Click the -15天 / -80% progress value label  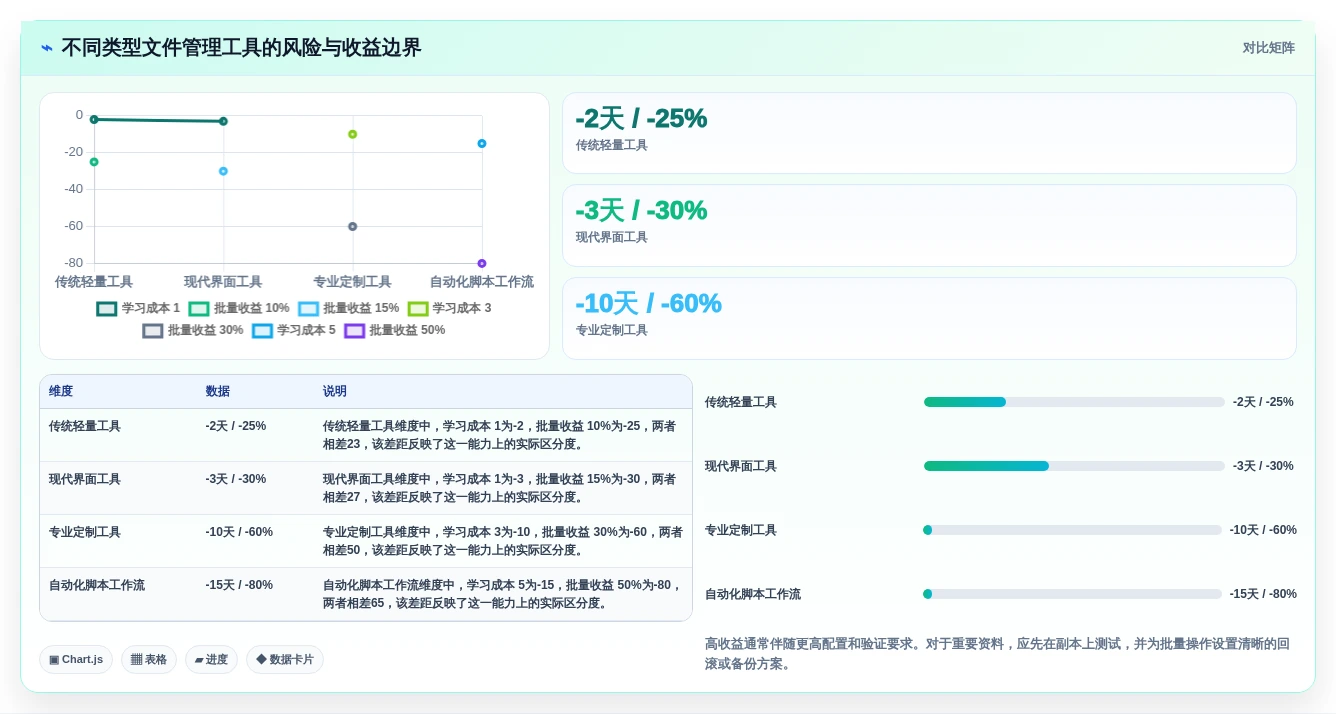tap(1263, 594)
